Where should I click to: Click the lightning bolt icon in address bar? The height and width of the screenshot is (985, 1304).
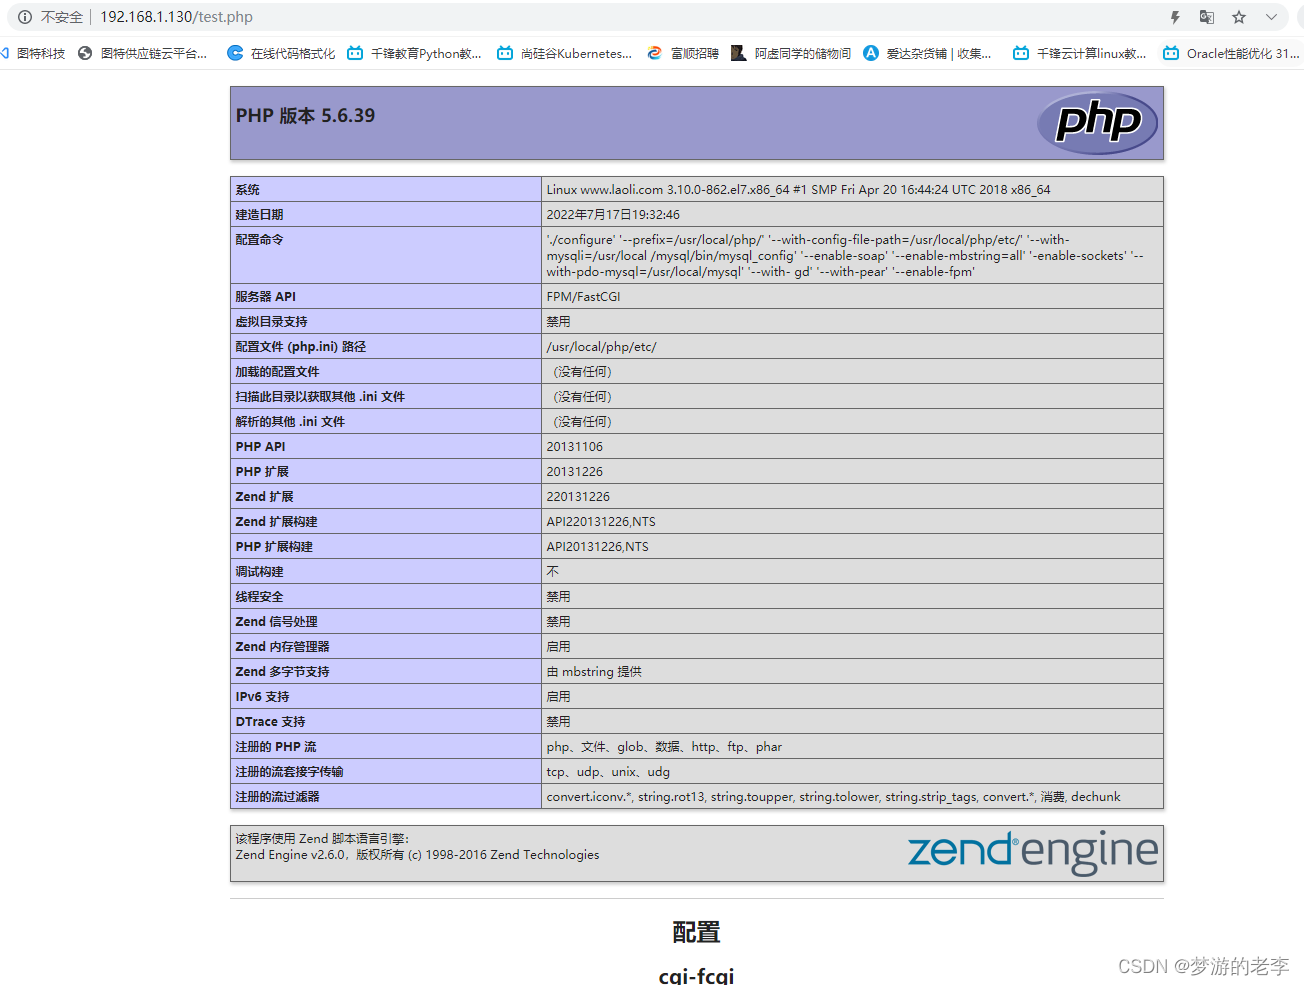click(1175, 17)
